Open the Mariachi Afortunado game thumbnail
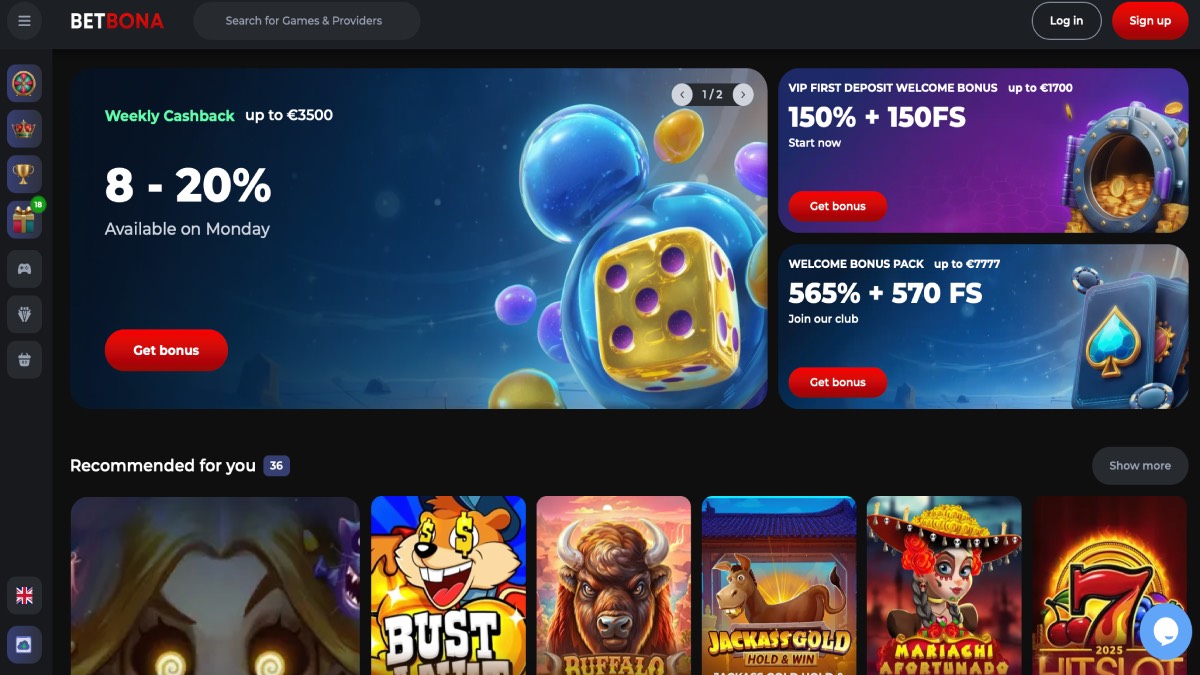Viewport: 1200px width, 675px height. pyautogui.click(x=944, y=586)
